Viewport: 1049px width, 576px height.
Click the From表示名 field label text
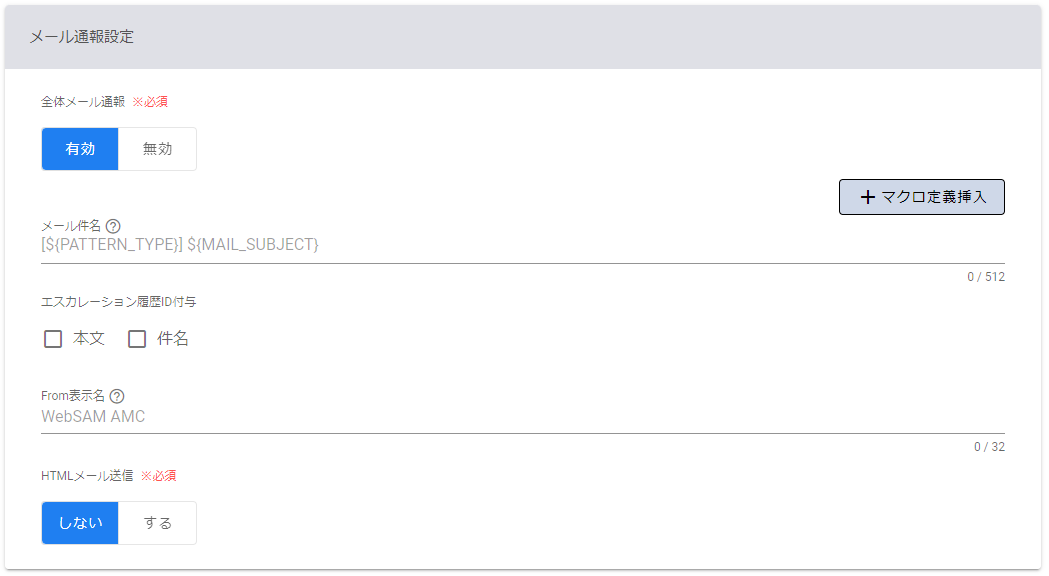(x=73, y=396)
